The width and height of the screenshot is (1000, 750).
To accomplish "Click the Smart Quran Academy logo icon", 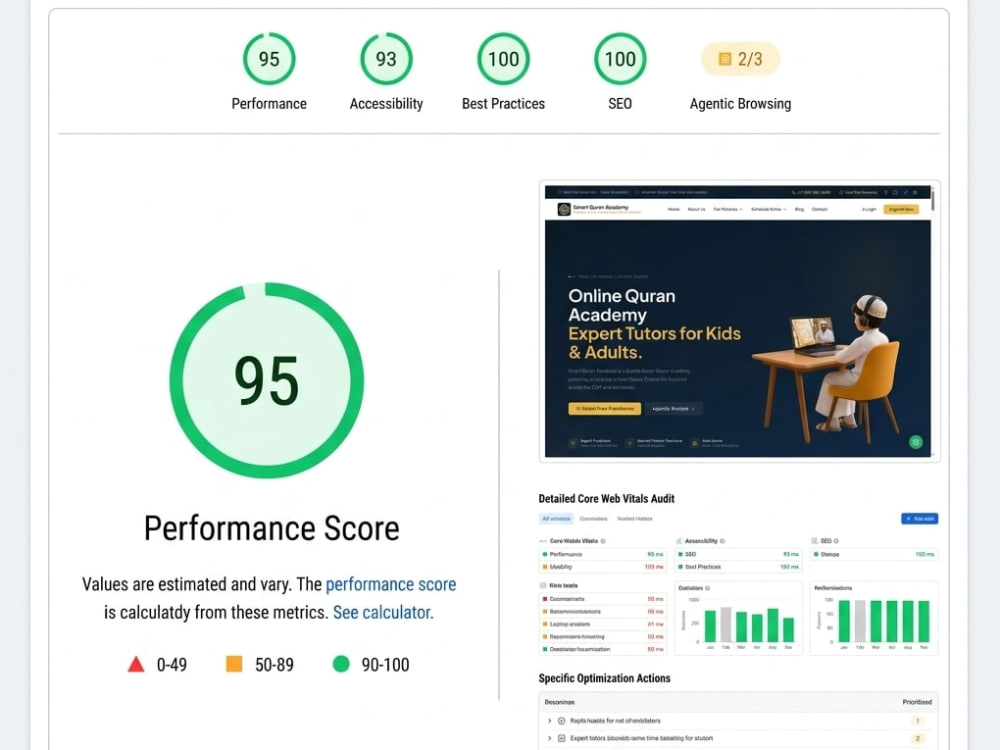I will tap(564, 209).
